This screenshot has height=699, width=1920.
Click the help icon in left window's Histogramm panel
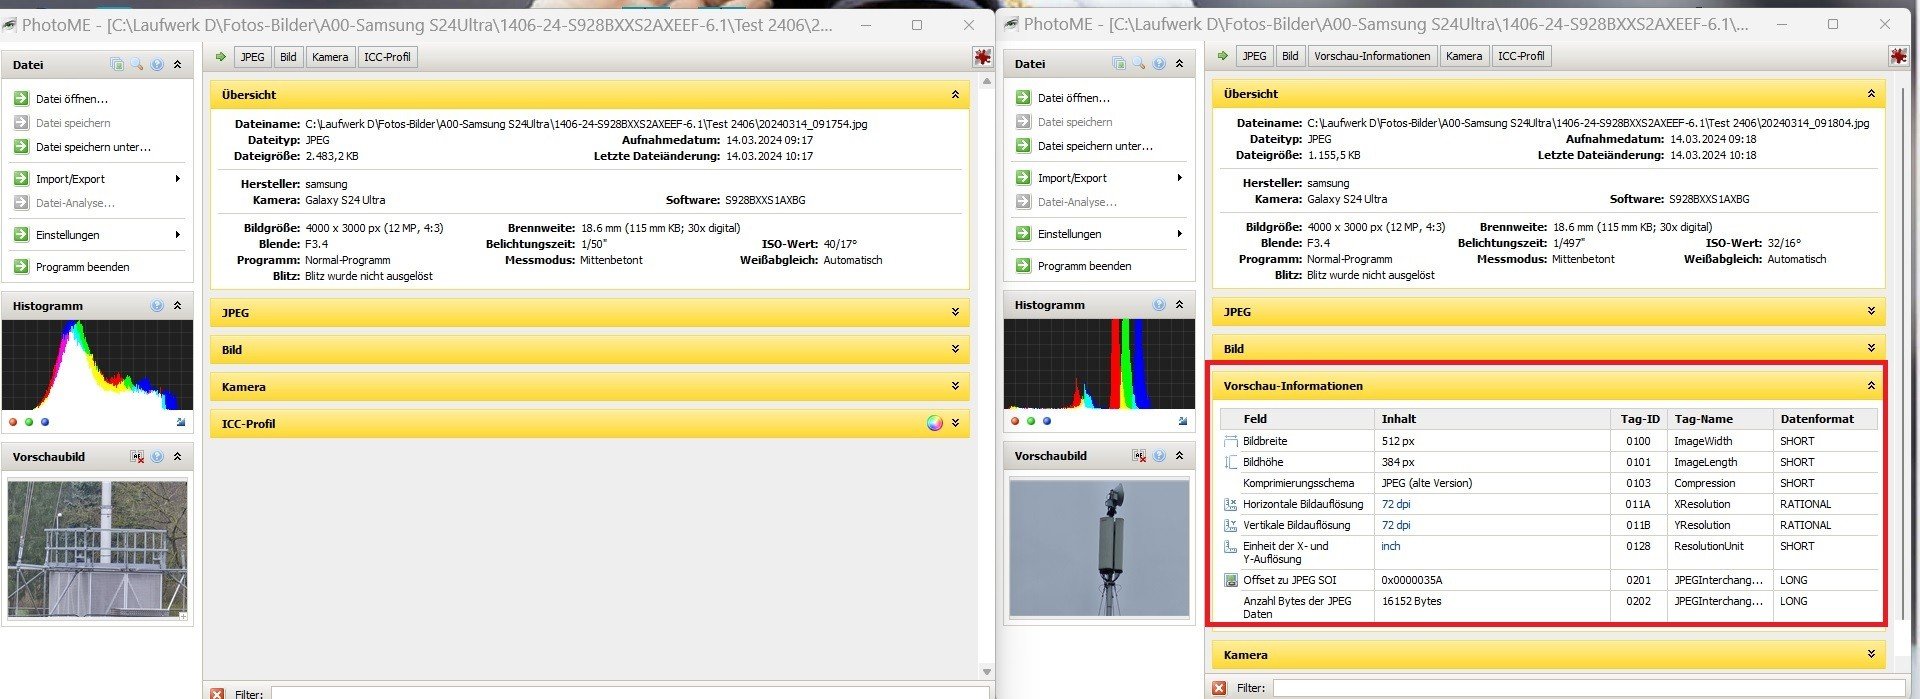[x=157, y=306]
